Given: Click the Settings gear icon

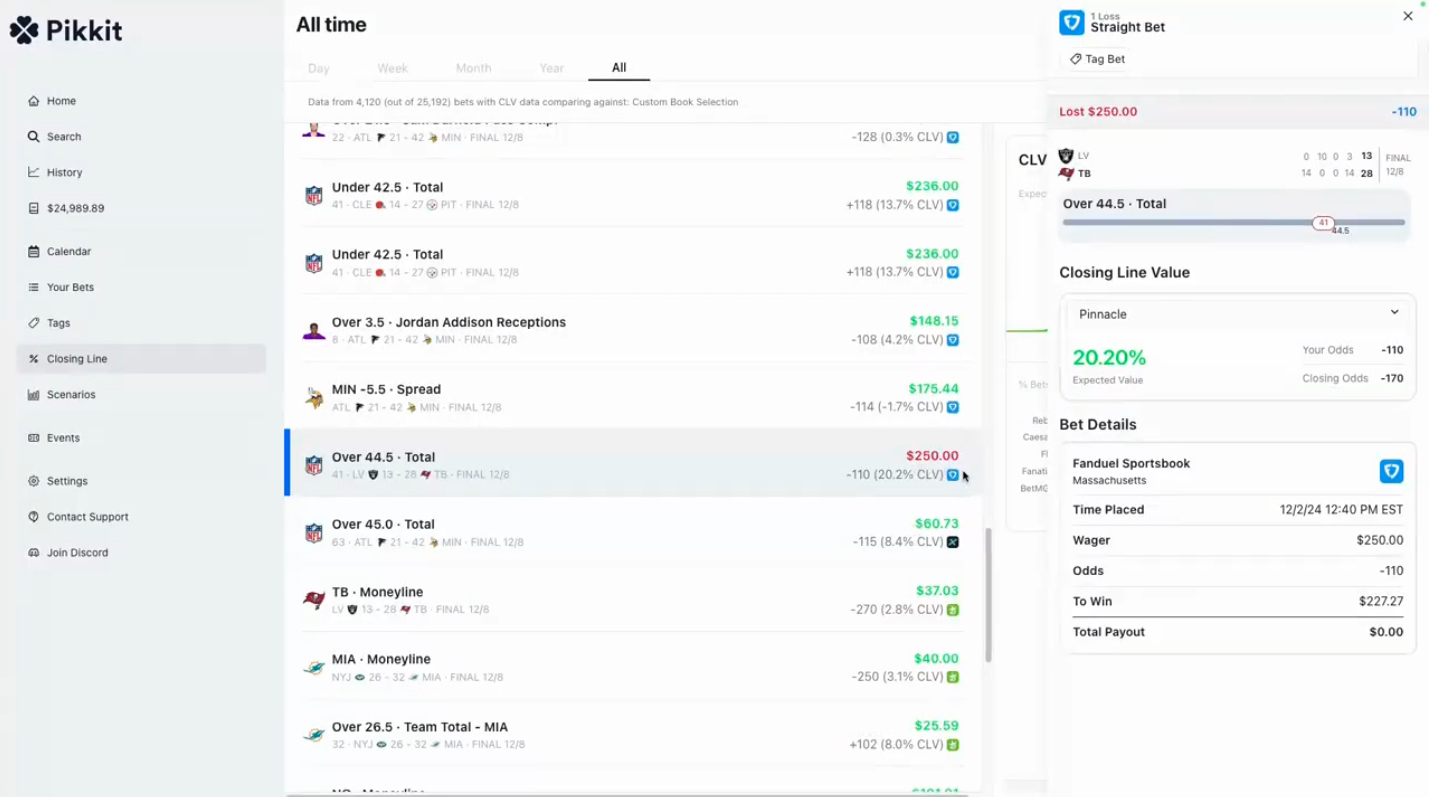Looking at the screenshot, I should 34,481.
